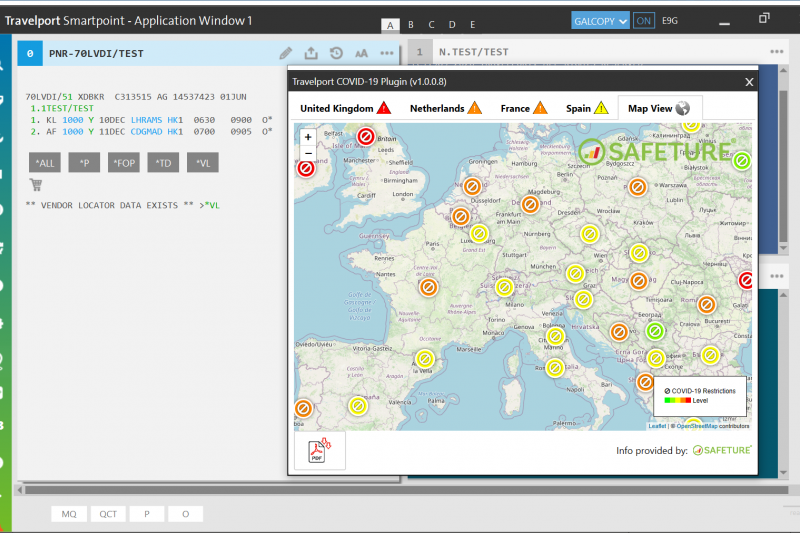Screen dimensions: 800x533
Task: Switch to work area tab C
Action: pos(432,25)
